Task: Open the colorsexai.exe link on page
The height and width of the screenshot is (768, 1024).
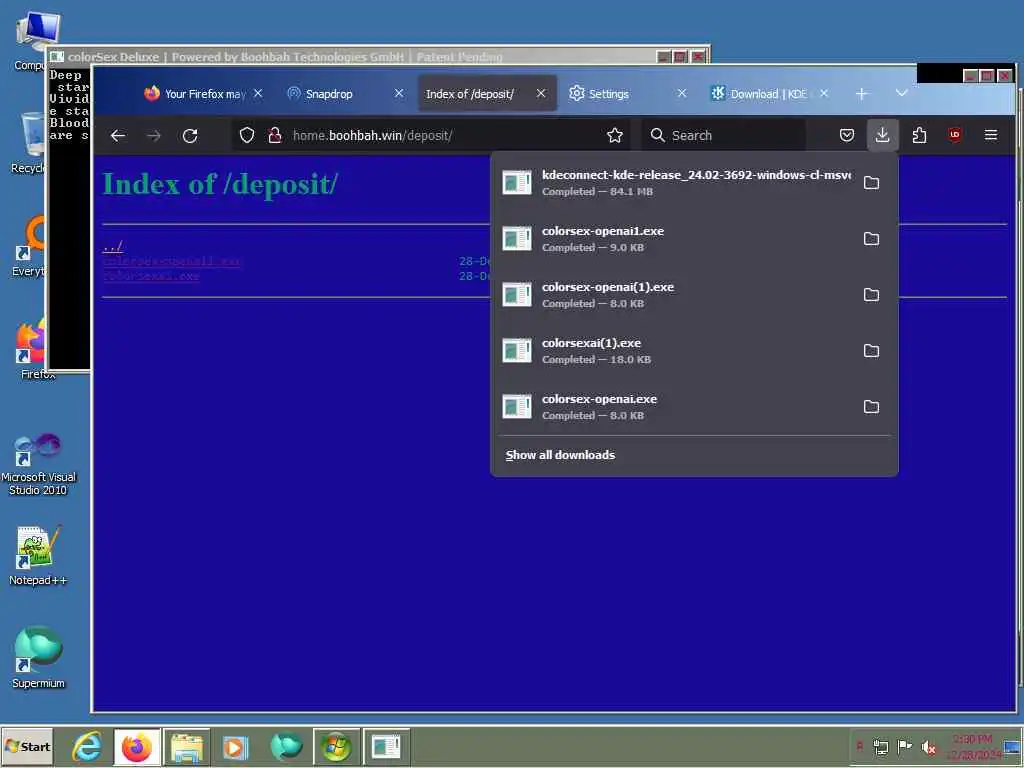Action: pos(152,276)
